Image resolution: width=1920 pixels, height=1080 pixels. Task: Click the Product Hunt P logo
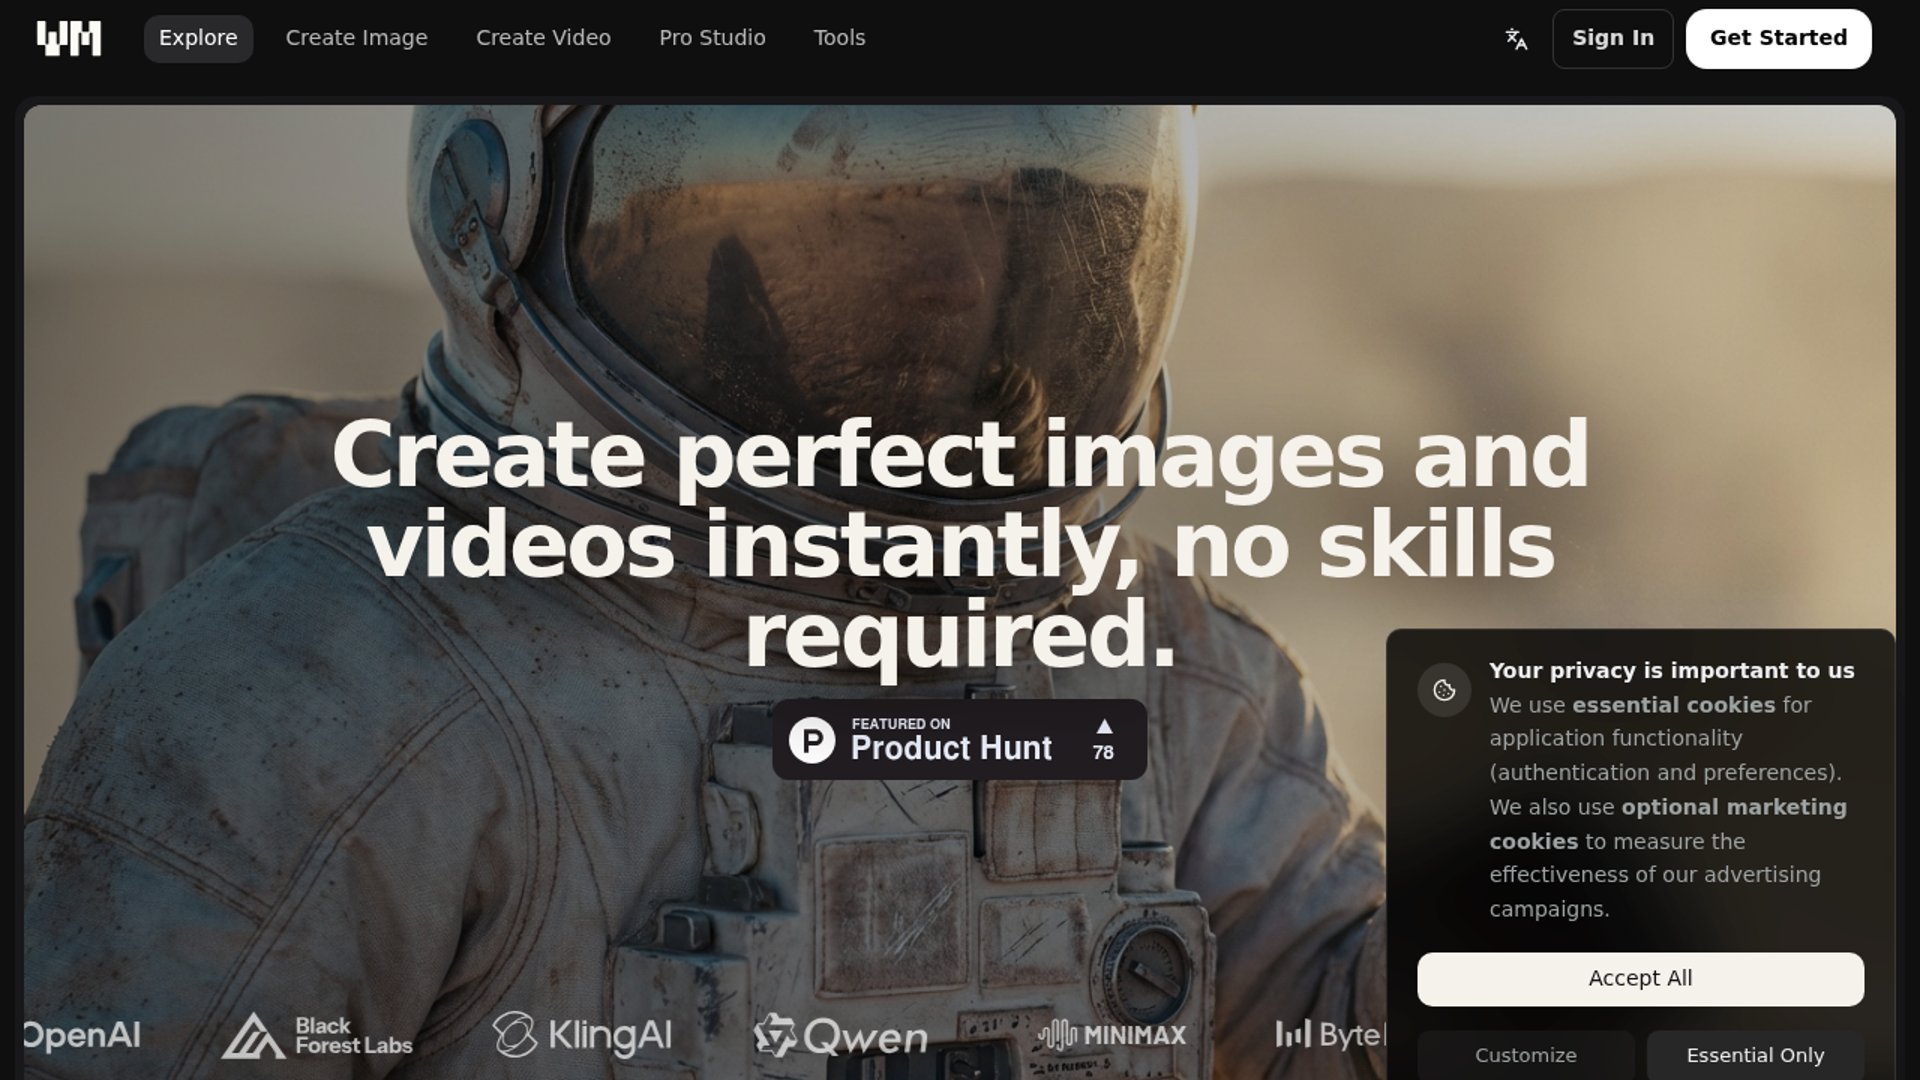point(812,741)
